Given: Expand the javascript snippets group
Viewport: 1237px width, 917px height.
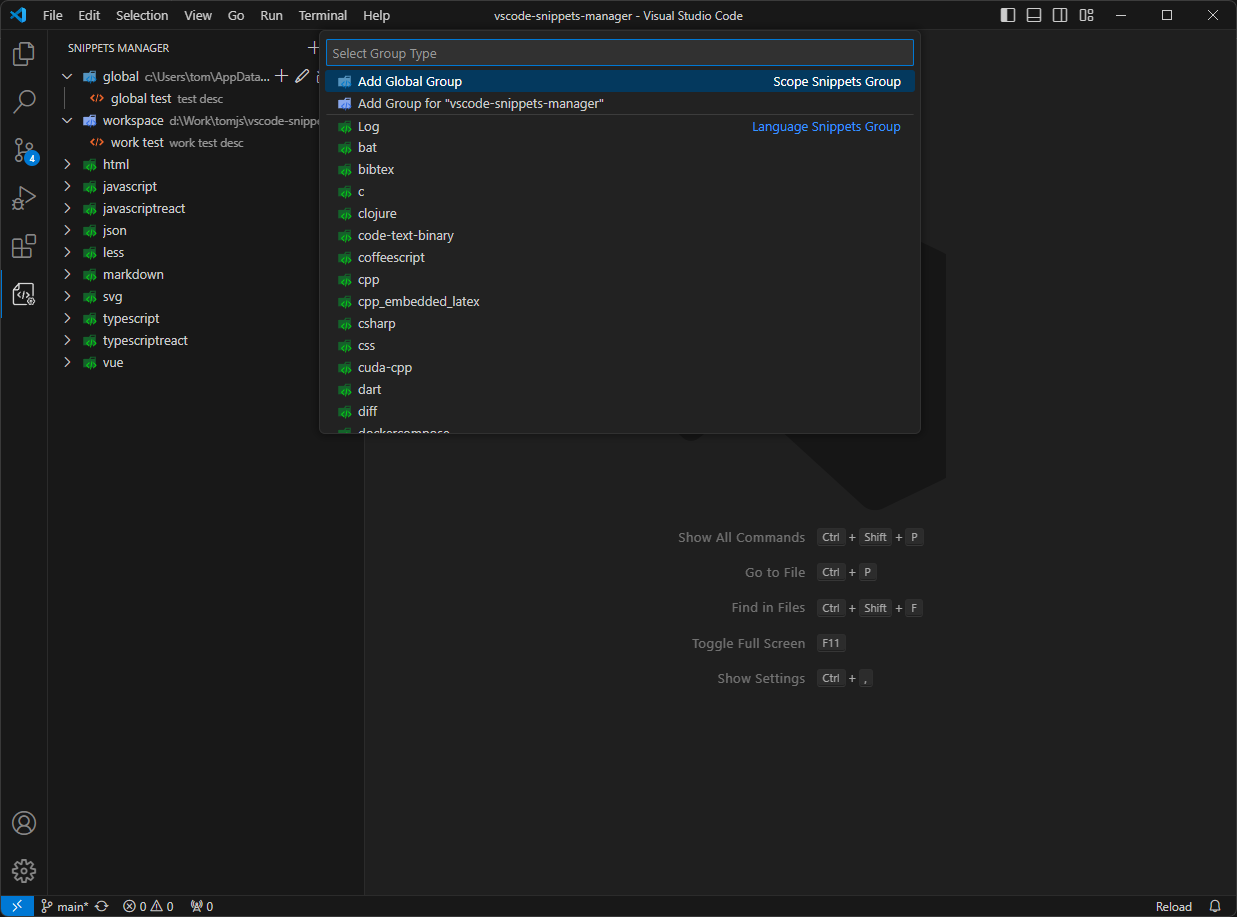Looking at the screenshot, I should (x=68, y=186).
